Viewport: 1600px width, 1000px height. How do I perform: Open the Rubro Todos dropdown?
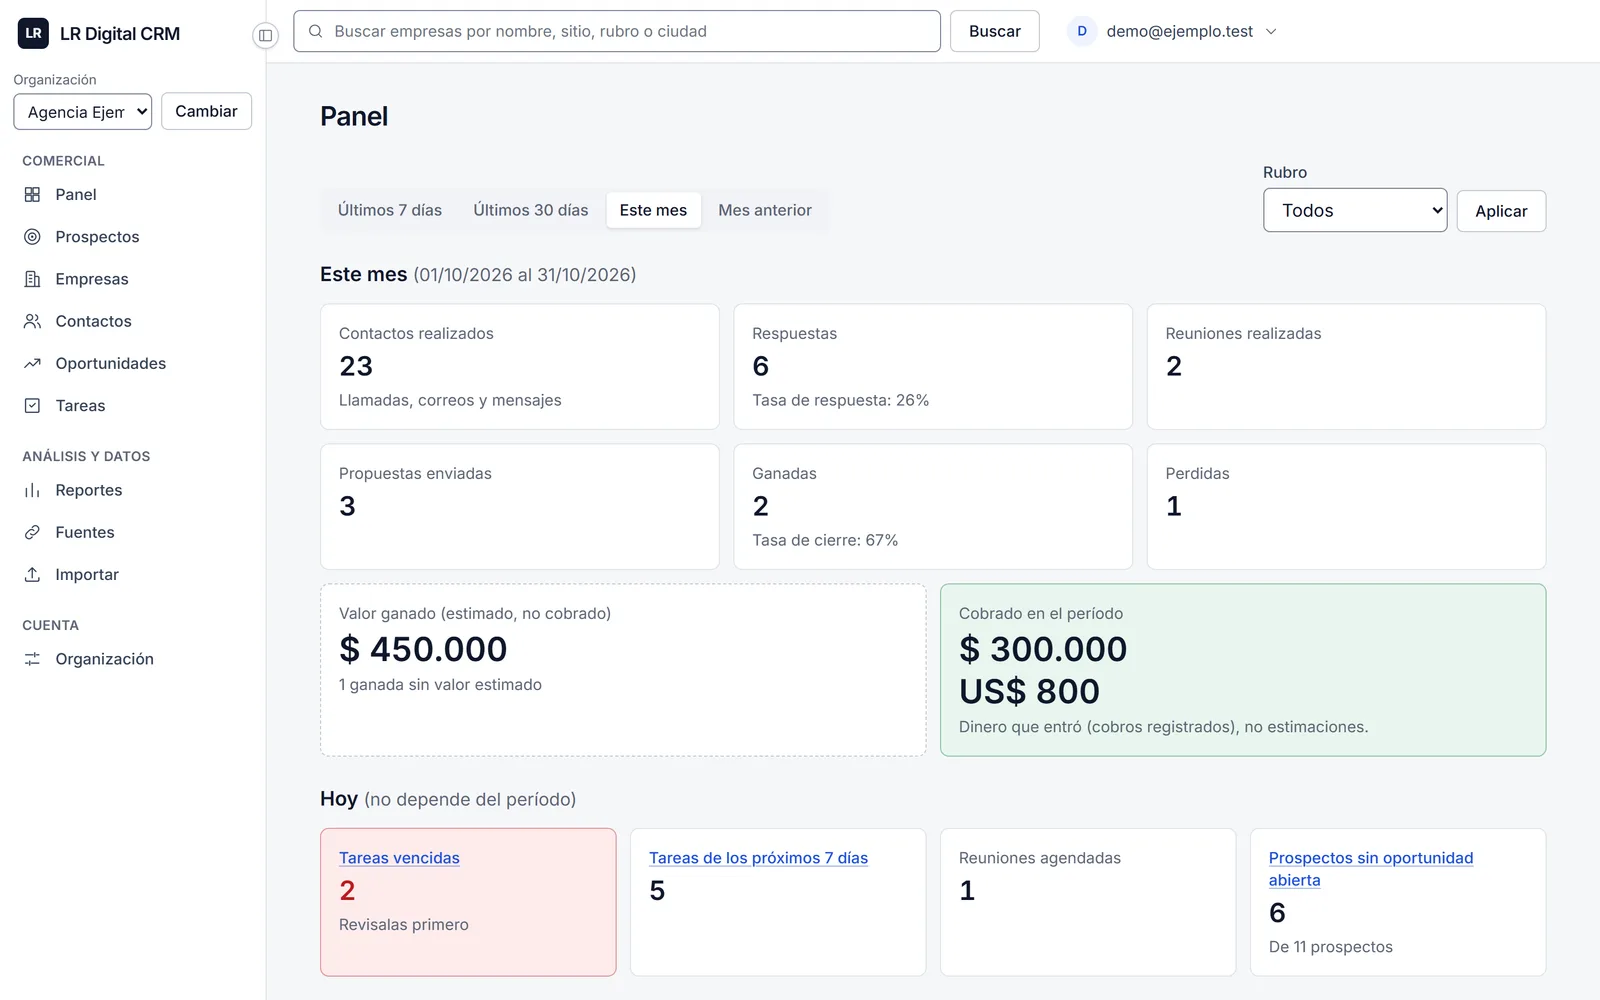(x=1355, y=210)
